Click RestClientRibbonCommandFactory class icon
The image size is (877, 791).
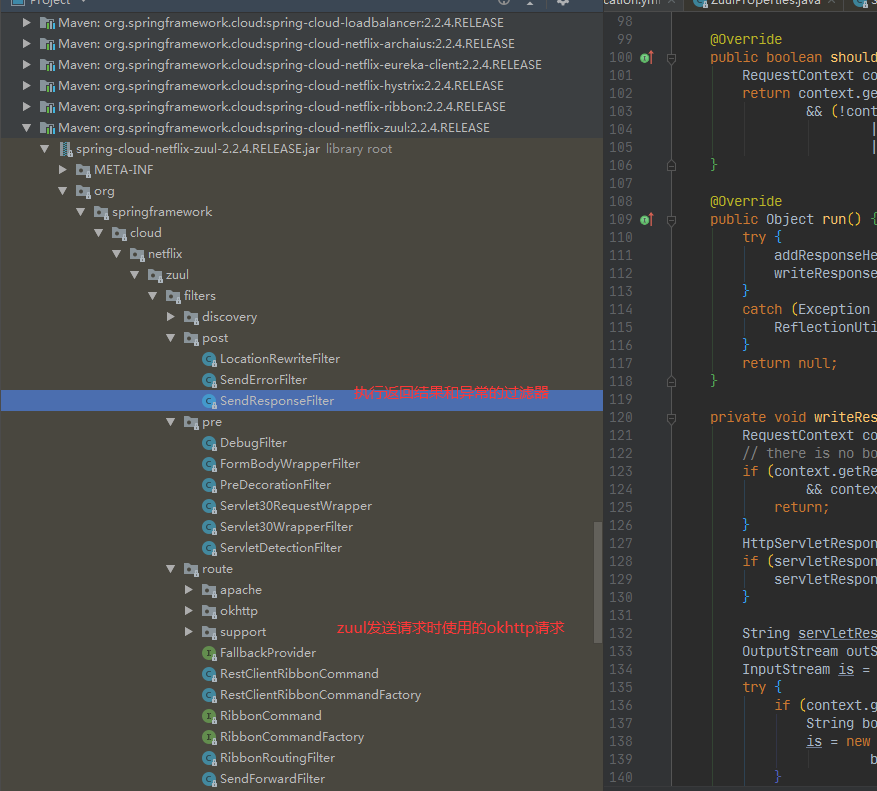[x=209, y=695]
